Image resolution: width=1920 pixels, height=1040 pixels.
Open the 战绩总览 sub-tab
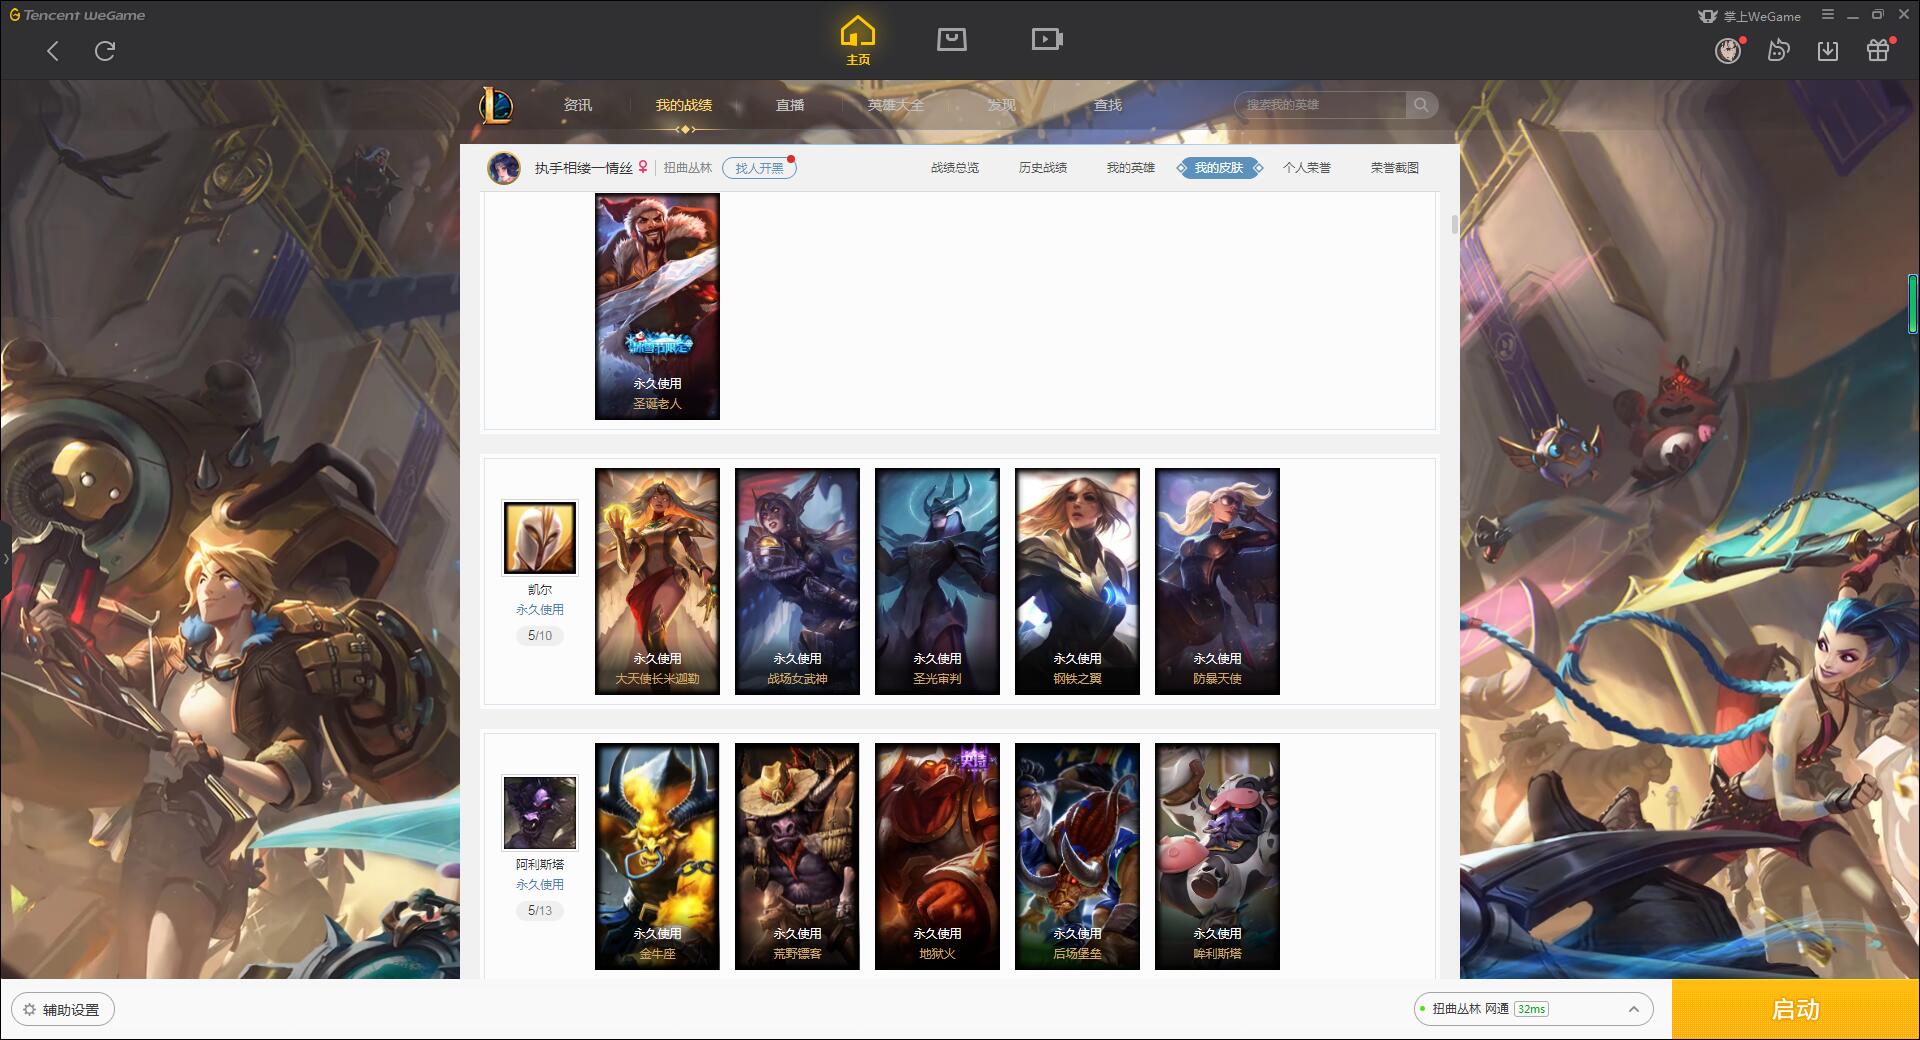coord(955,168)
